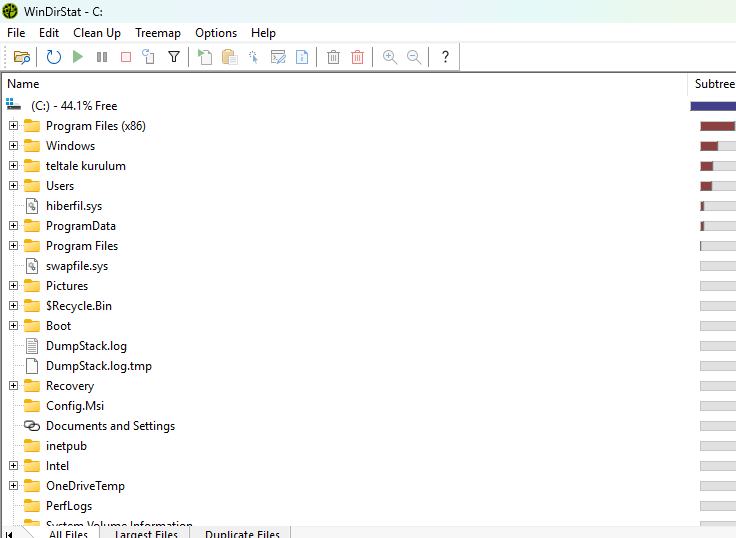Click the C: drive blue subtree bar
Viewport: 736px width, 538px height.
[713, 106]
